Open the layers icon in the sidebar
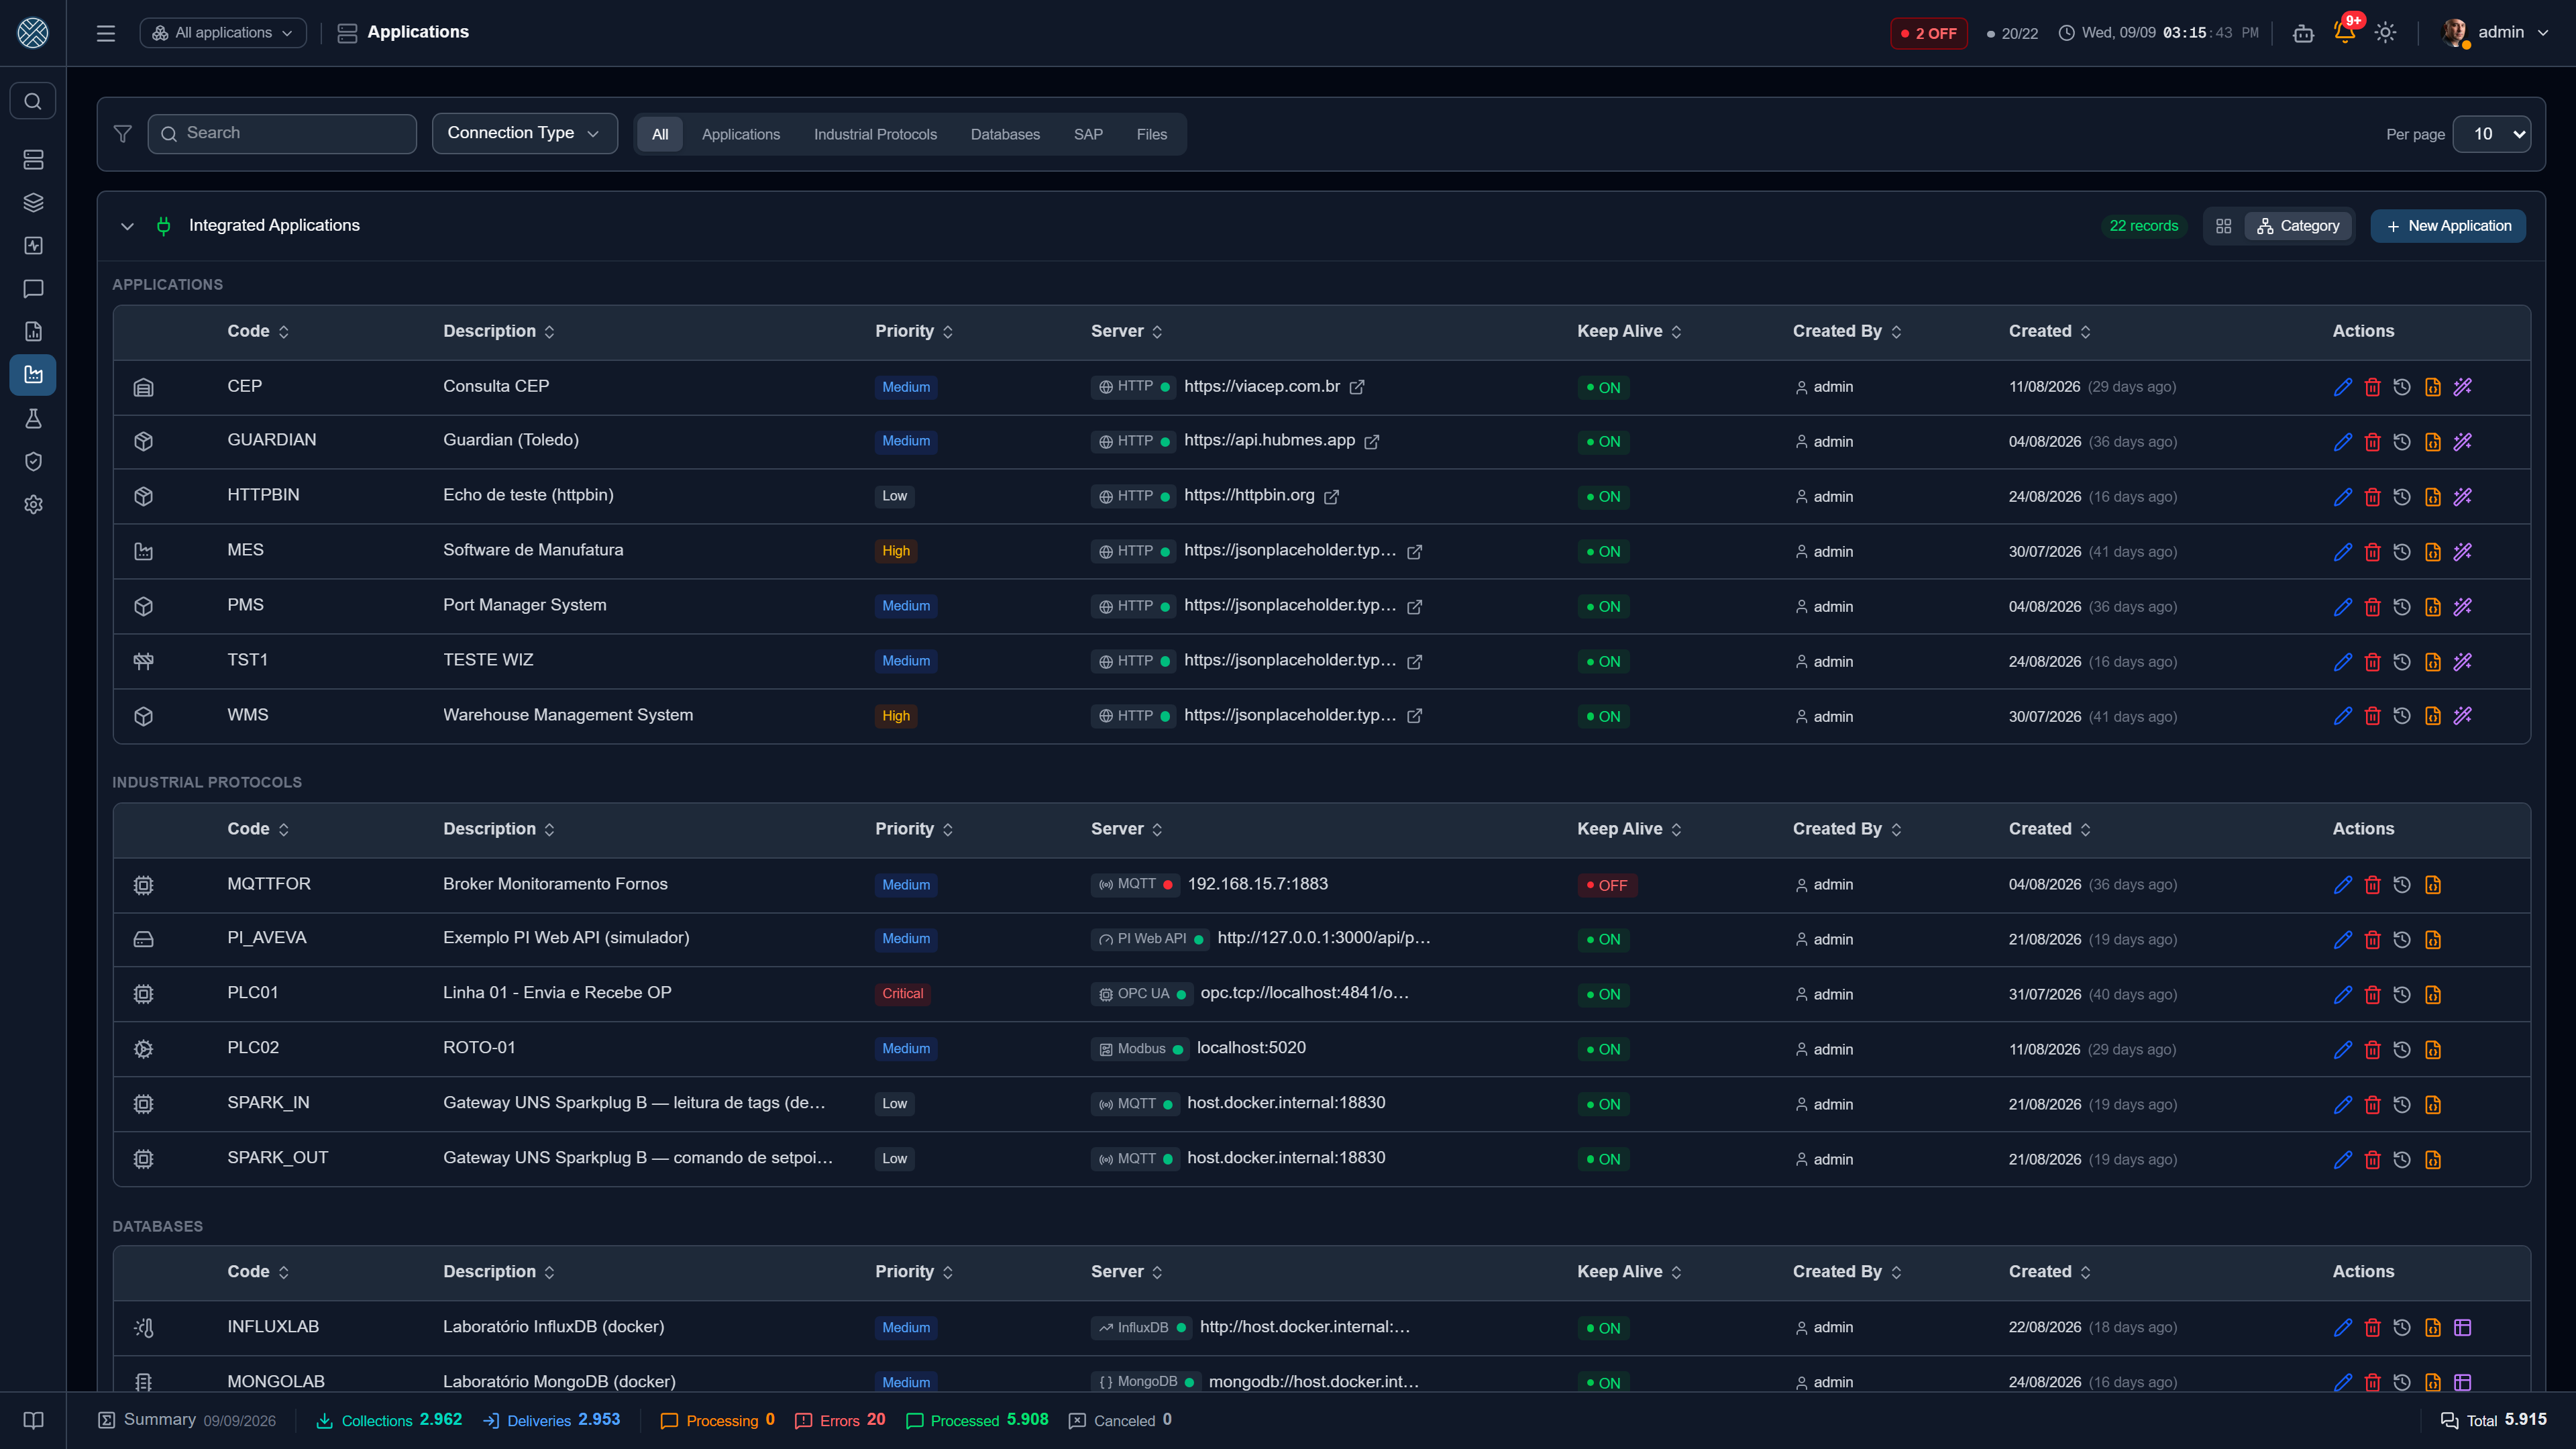Screen dimensions: 2576x1449 click(x=33, y=203)
